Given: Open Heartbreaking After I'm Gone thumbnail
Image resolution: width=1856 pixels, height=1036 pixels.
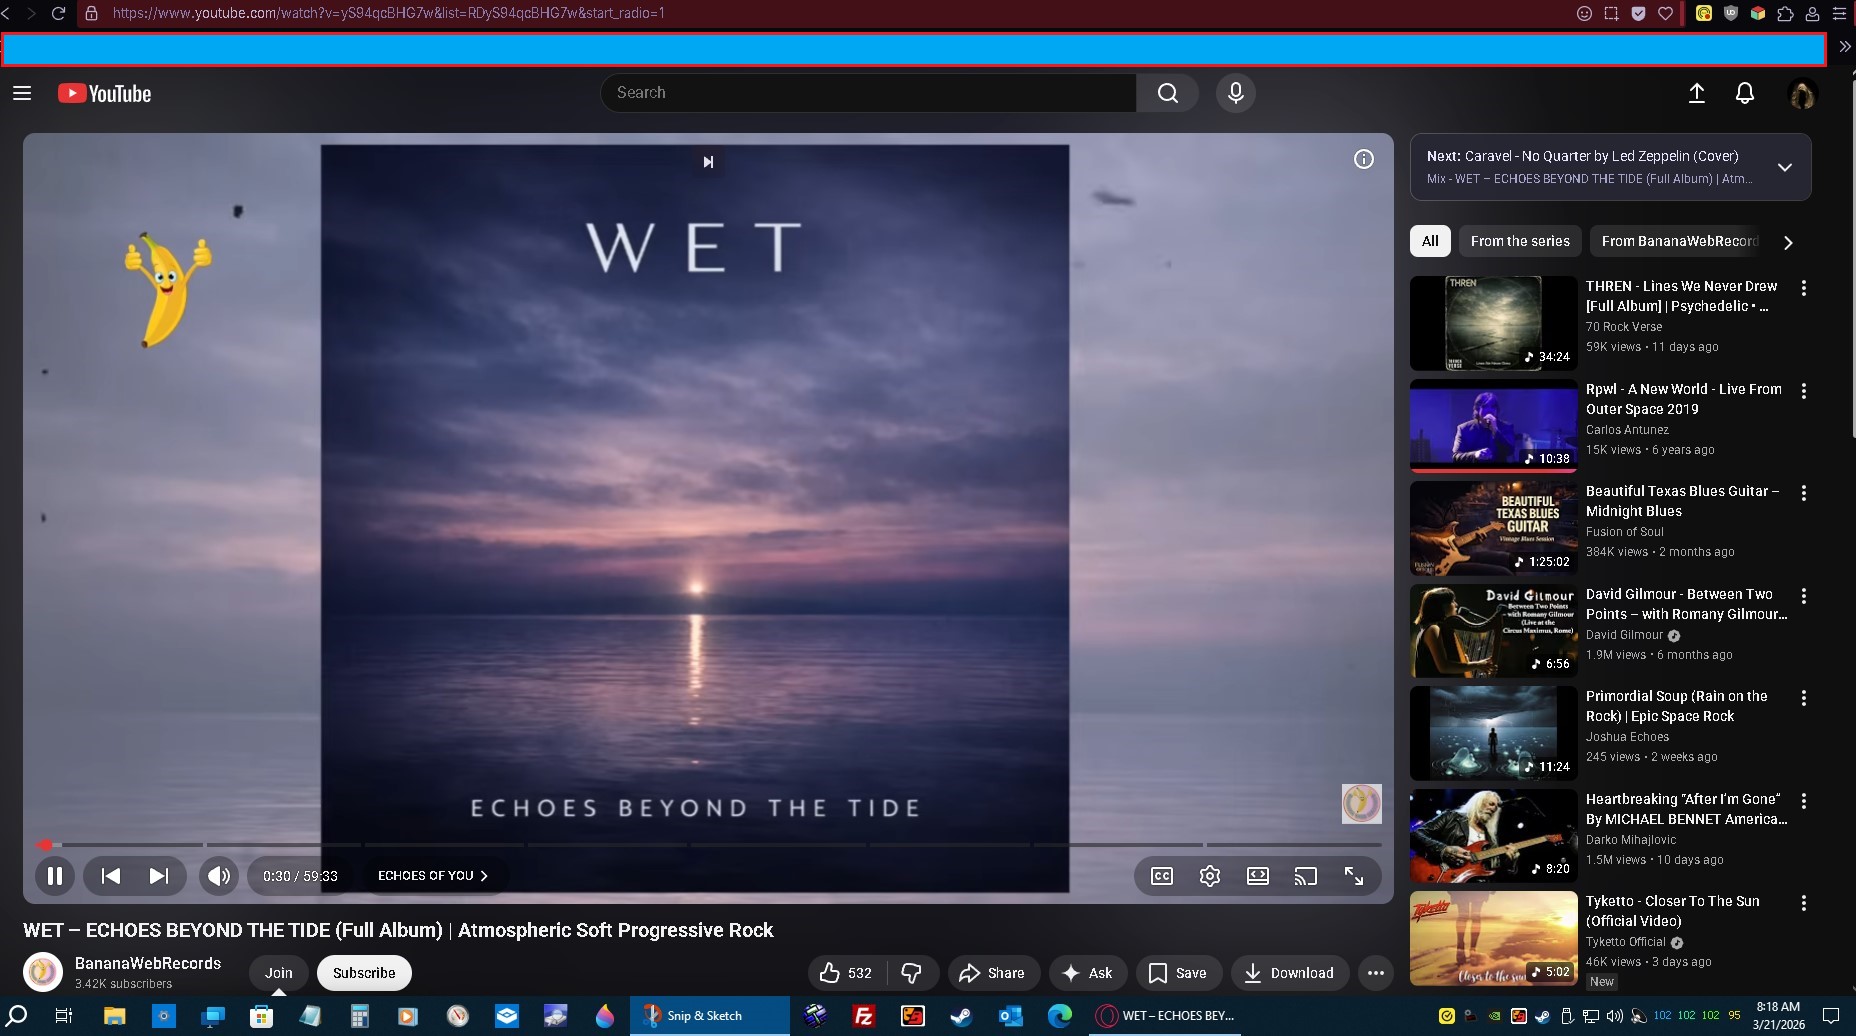Looking at the screenshot, I should [x=1493, y=836].
